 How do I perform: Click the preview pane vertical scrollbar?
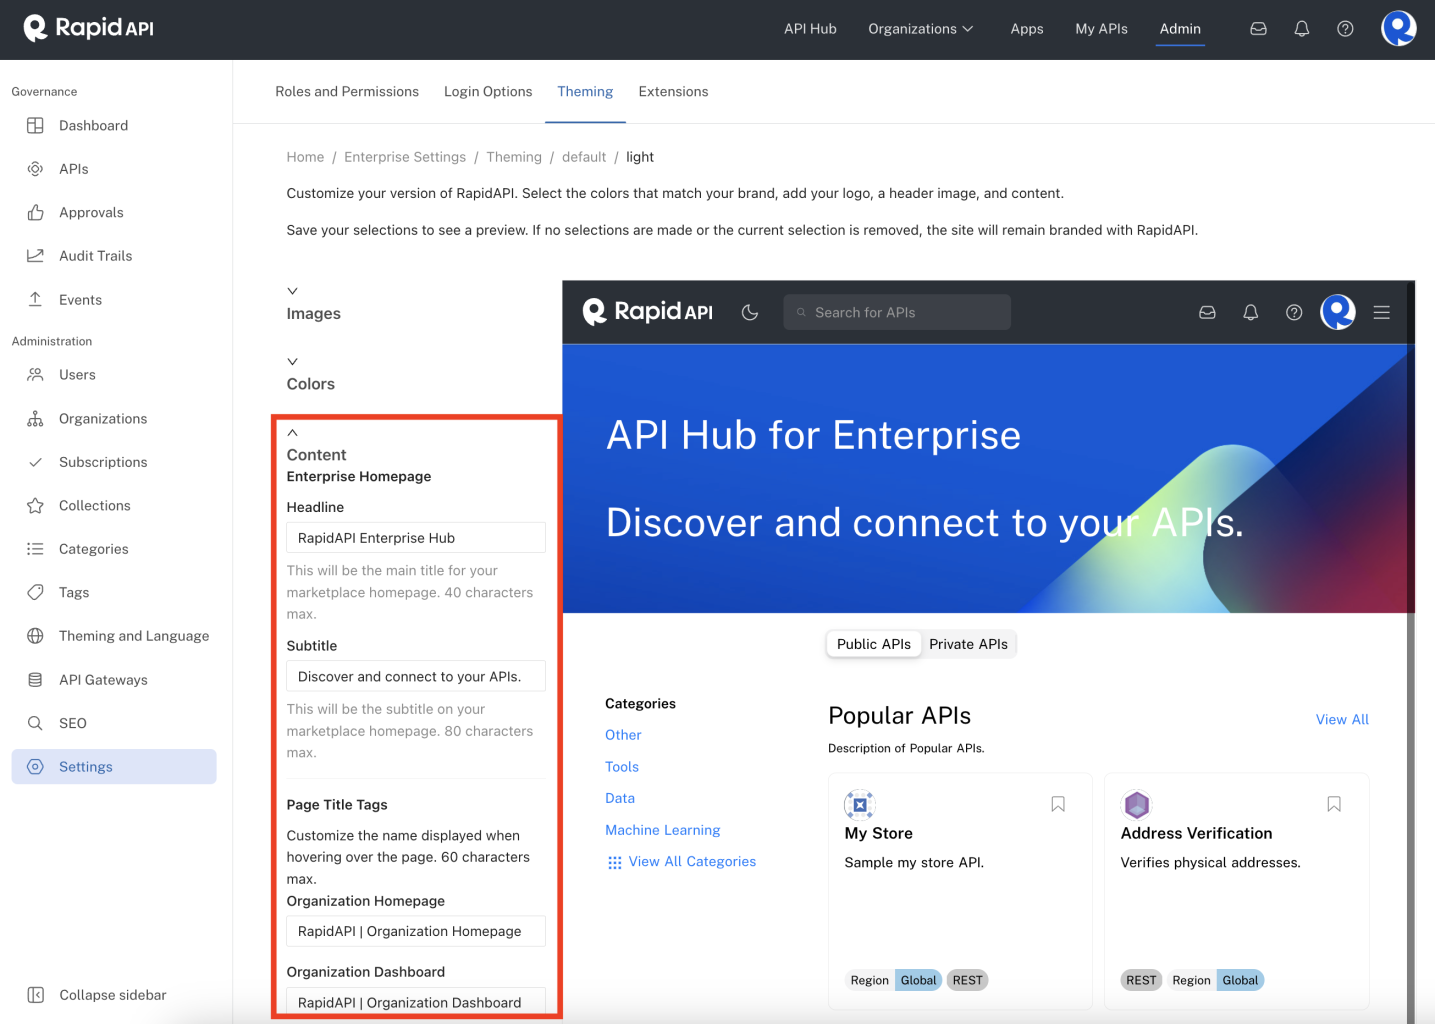pyautogui.click(x=1410, y=652)
